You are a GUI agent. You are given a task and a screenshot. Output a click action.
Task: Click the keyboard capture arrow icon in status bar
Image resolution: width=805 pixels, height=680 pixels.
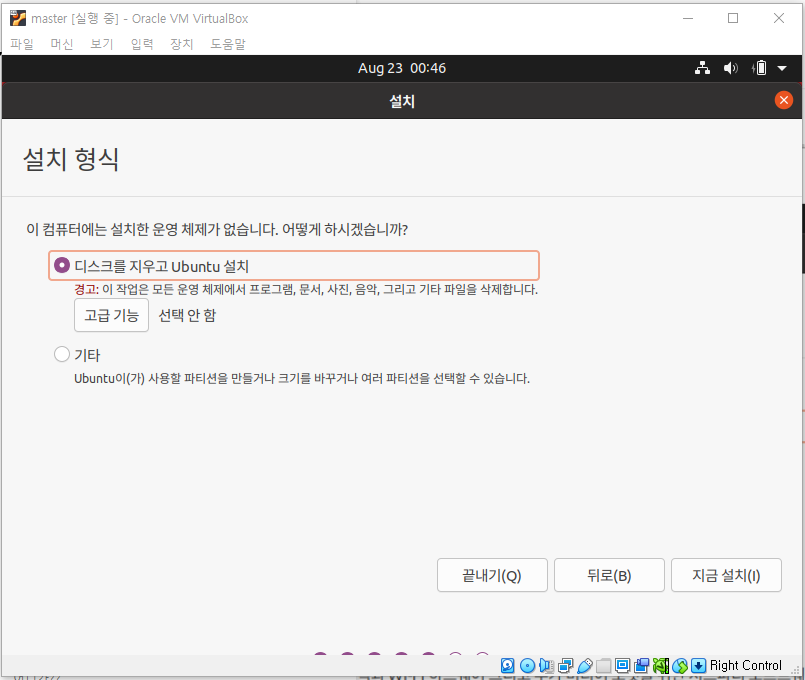pos(699,666)
